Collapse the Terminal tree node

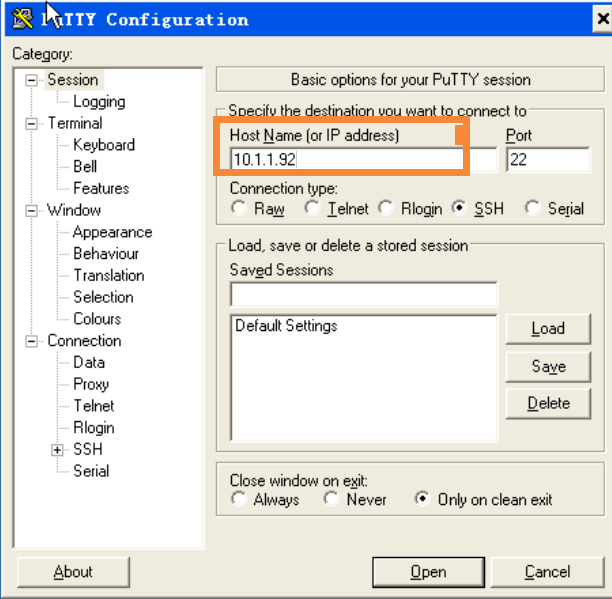(x=31, y=124)
